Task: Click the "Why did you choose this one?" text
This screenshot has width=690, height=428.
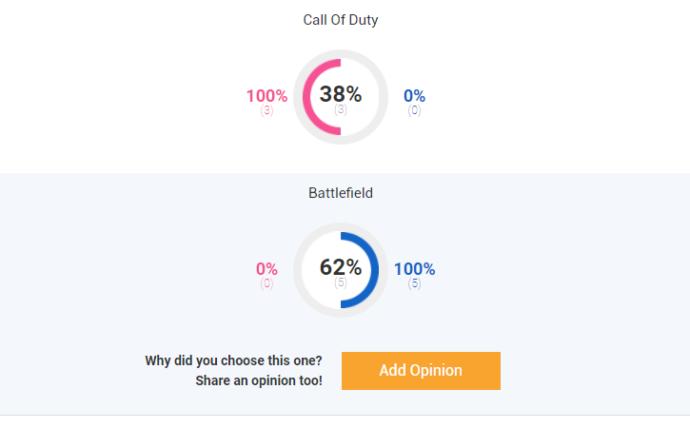Action: [234, 361]
